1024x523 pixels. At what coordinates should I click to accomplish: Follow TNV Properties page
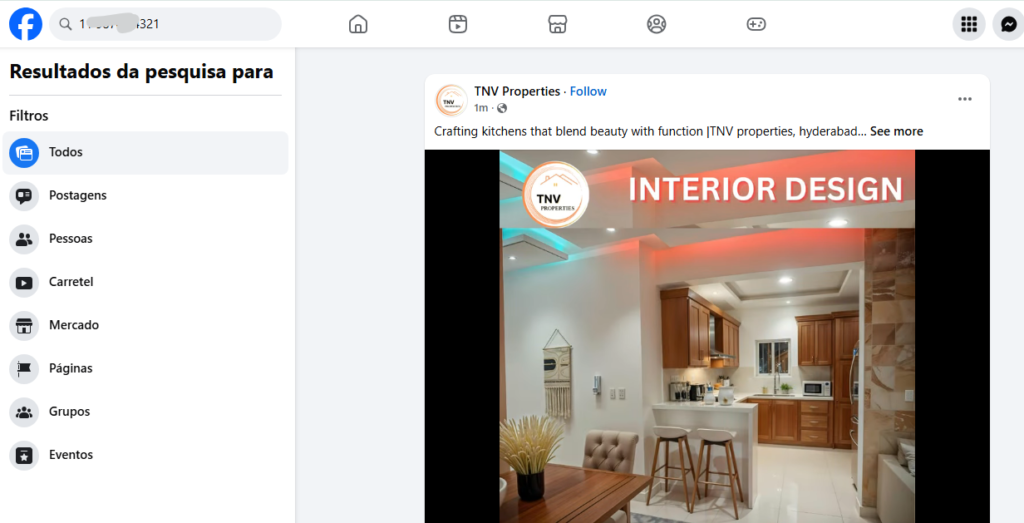click(x=588, y=91)
